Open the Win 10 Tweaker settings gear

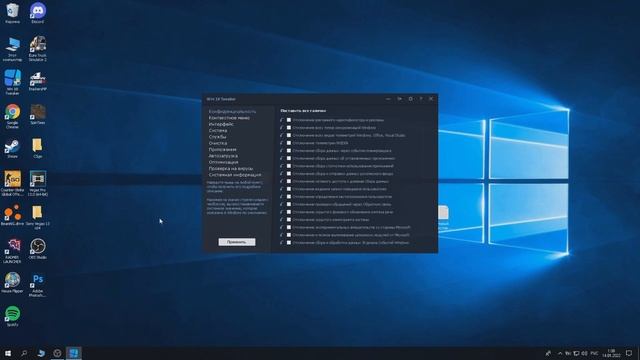point(410,99)
